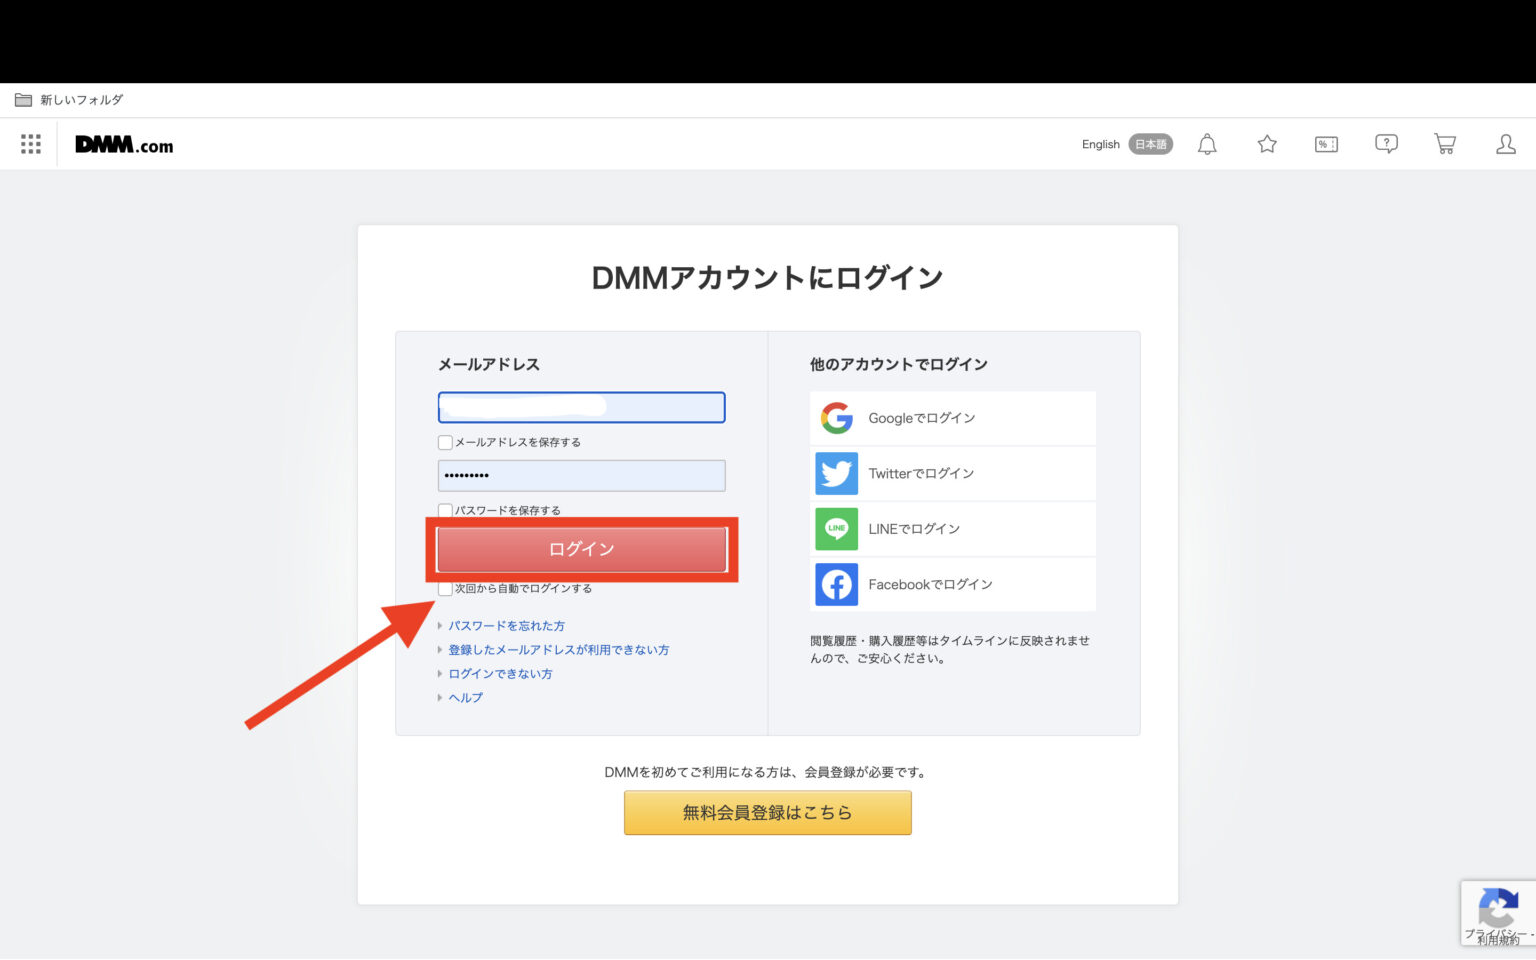Open help via the question mark icon
The width and height of the screenshot is (1536, 960).
[1386, 143]
